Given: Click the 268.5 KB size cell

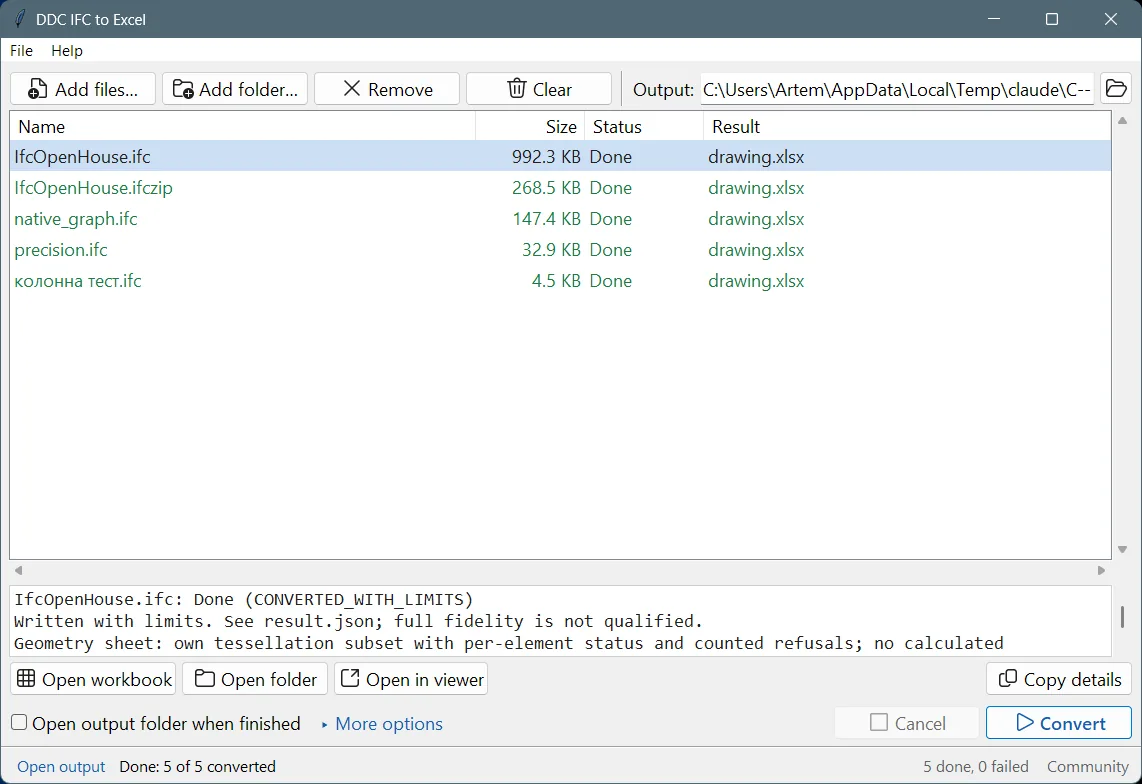Looking at the screenshot, I should pyautogui.click(x=546, y=188).
